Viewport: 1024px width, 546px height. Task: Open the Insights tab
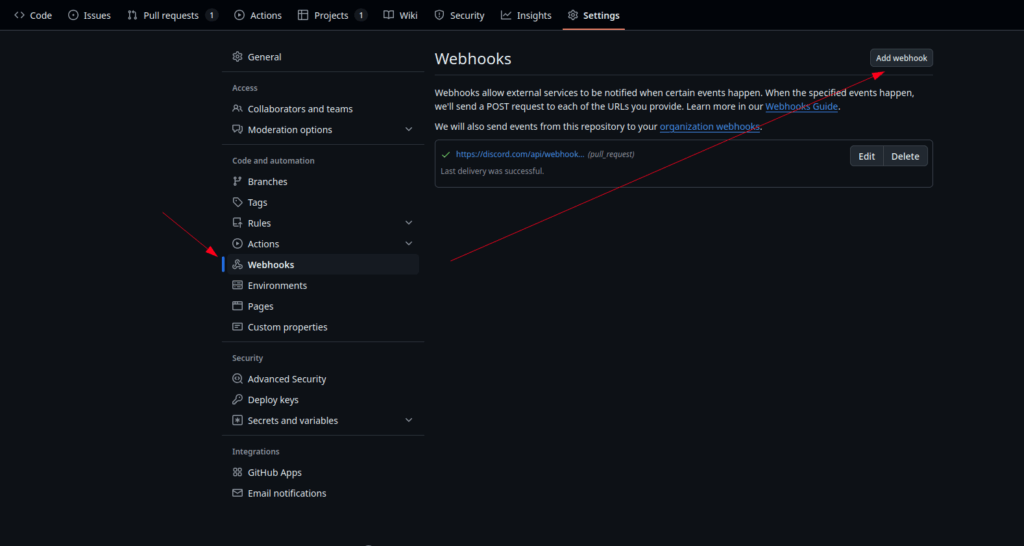526,15
